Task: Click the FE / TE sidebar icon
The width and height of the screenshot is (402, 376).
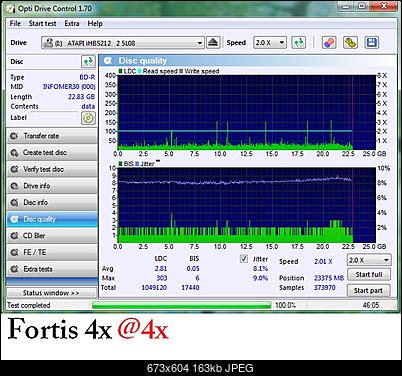Action: [x=14, y=252]
